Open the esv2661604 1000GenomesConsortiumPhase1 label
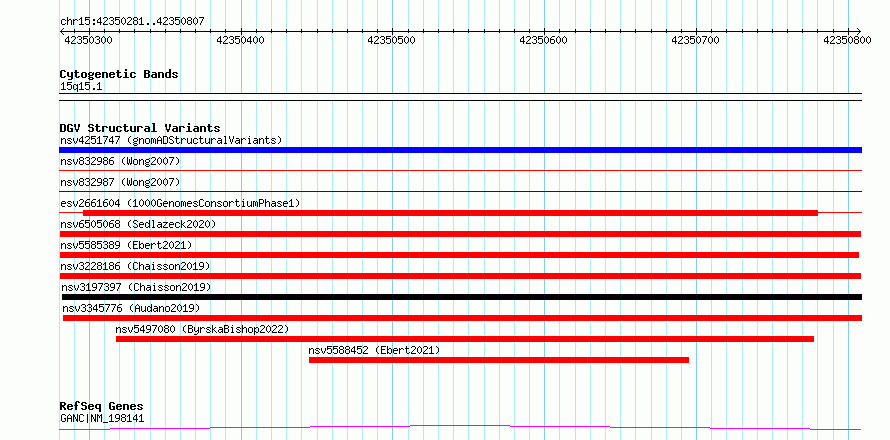This screenshot has height=440, width=890. click(x=180, y=203)
